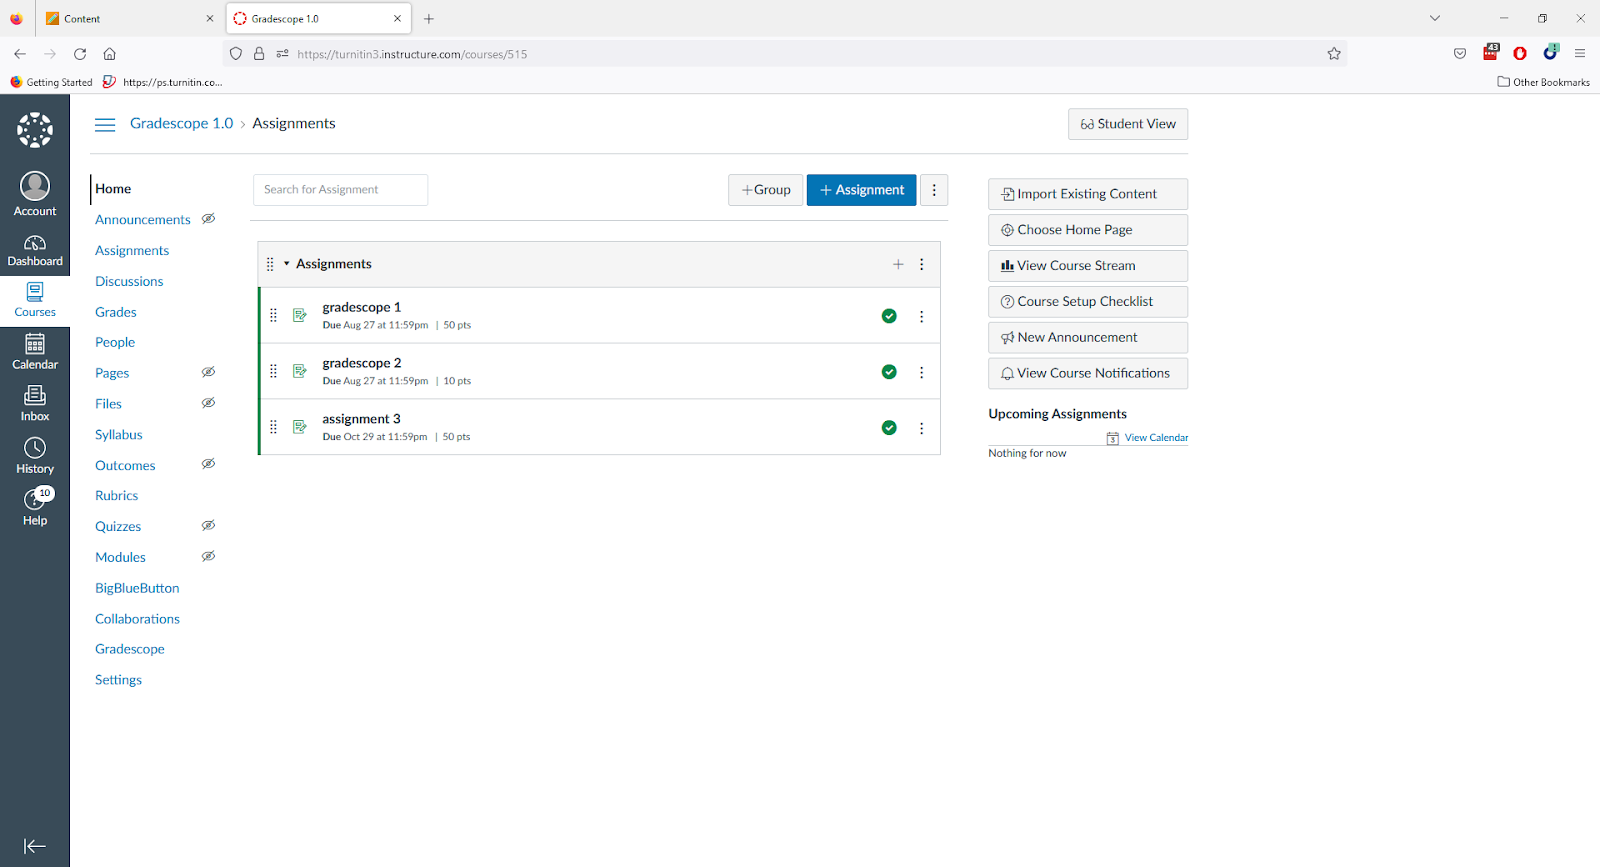This screenshot has width=1600, height=867.
Task: Toggle published status of gradescope 2
Action: (x=889, y=372)
